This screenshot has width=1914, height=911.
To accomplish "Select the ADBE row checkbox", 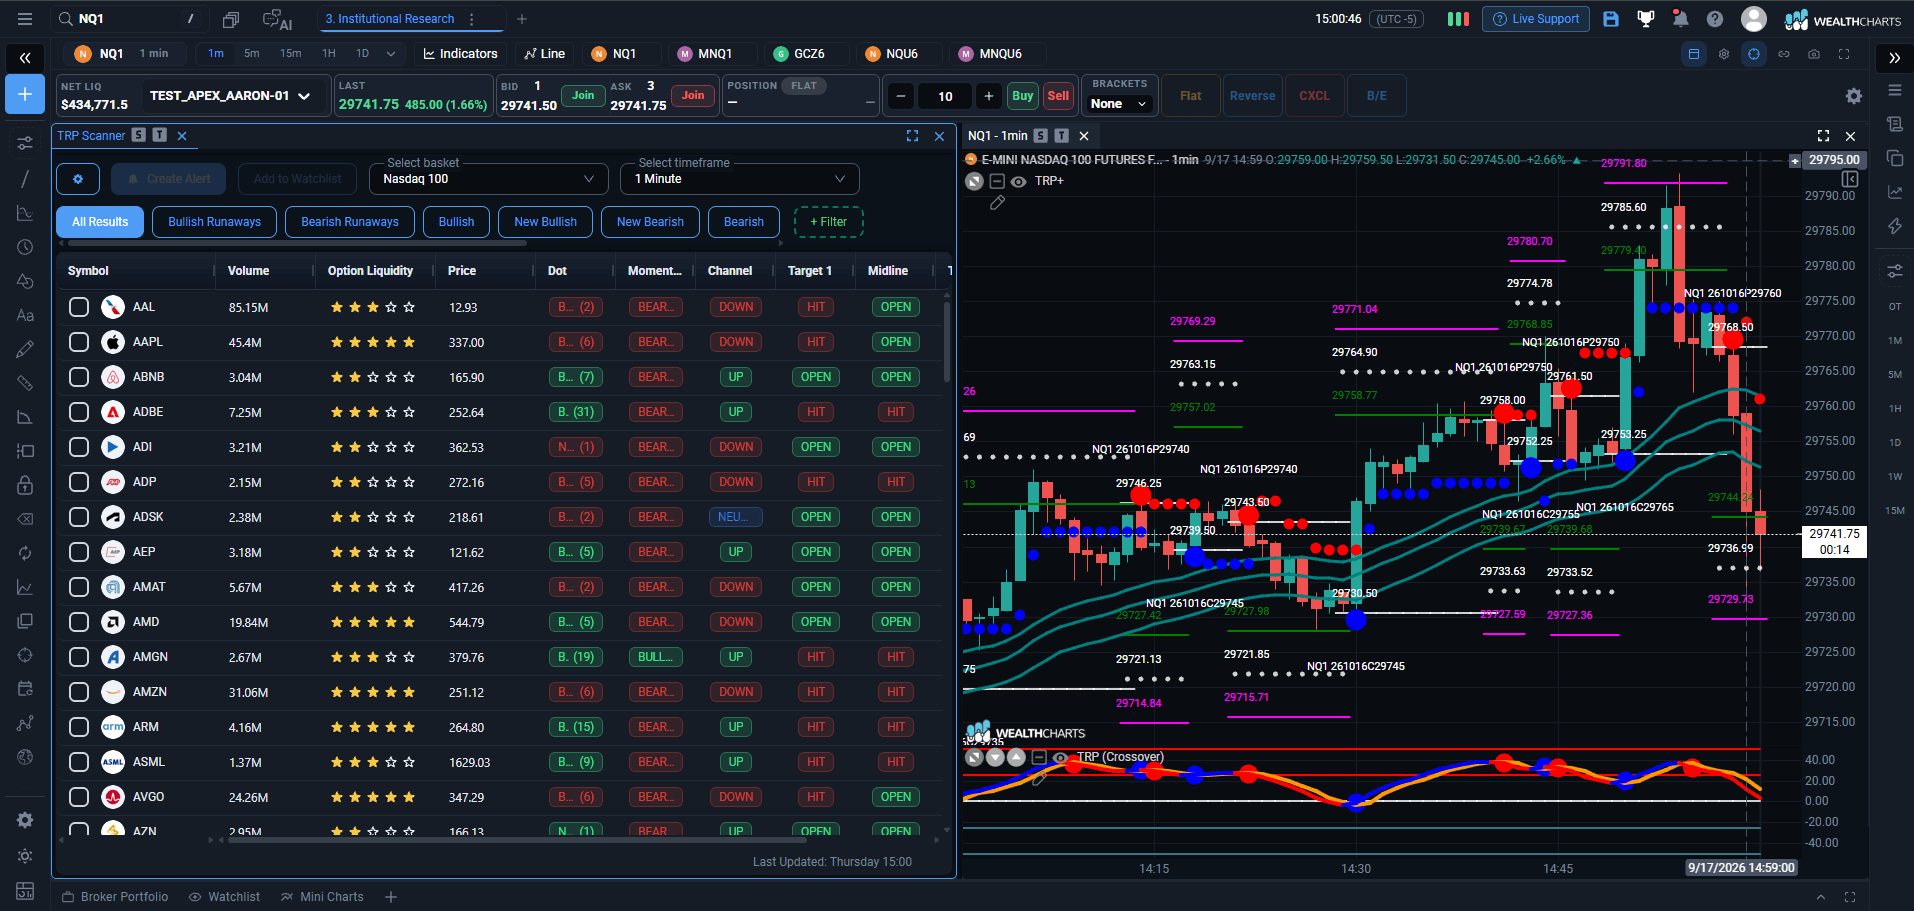I will coord(79,412).
